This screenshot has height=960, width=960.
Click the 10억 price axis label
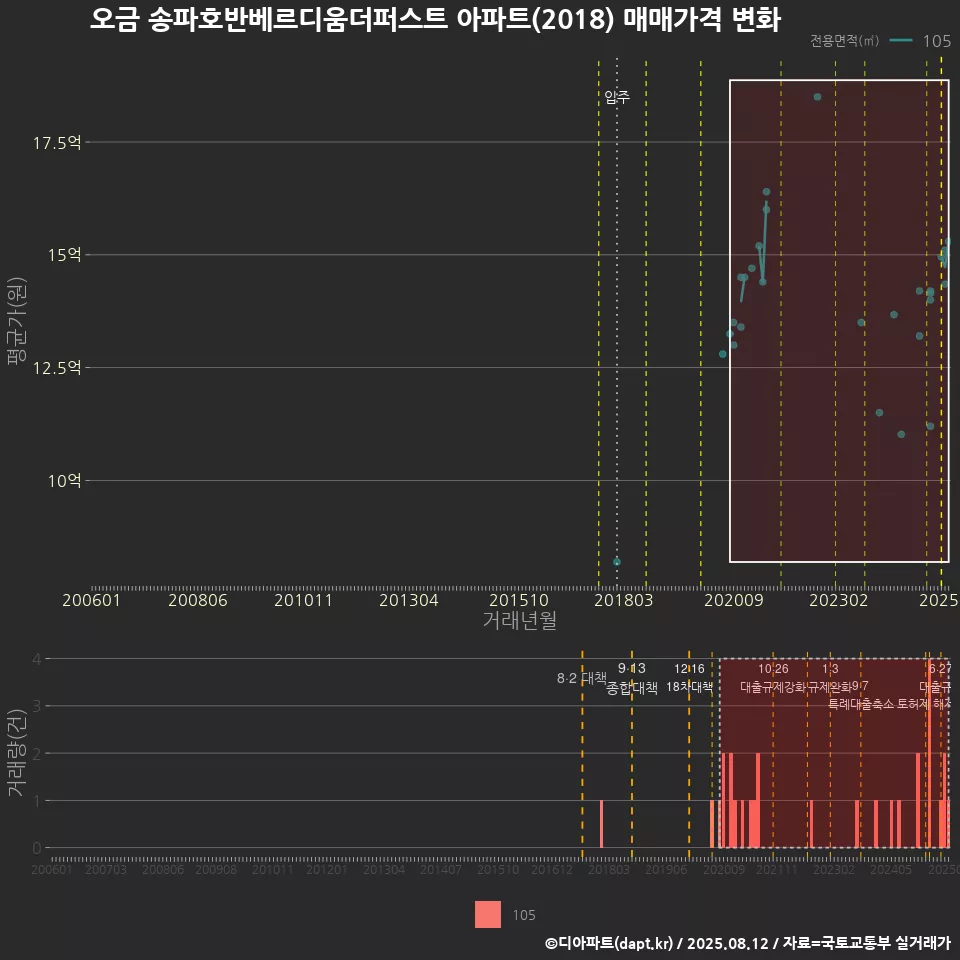(x=65, y=481)
